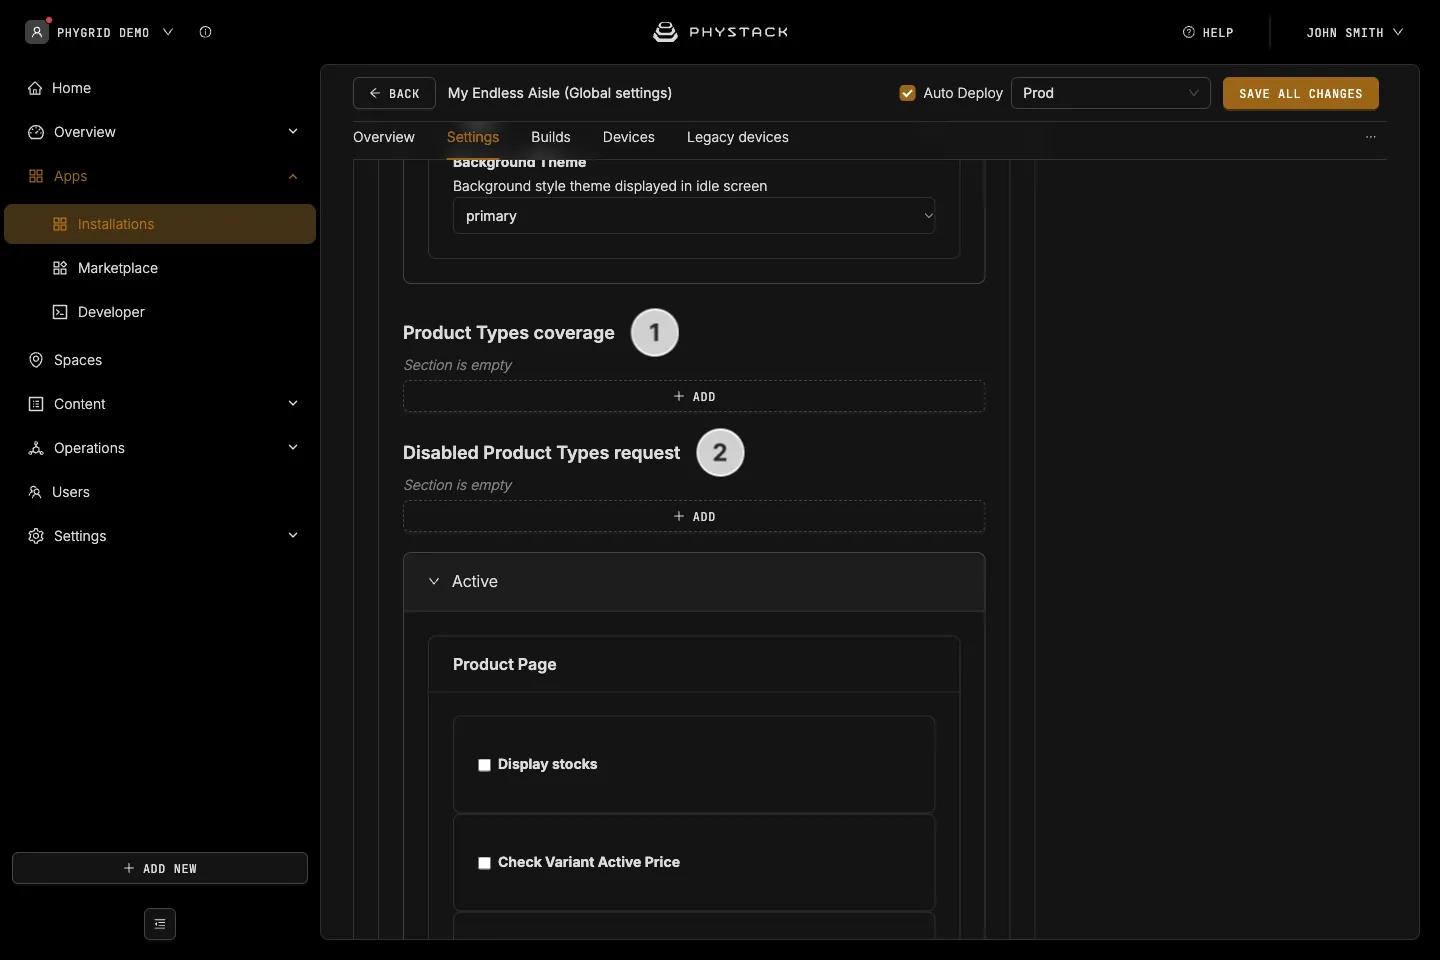Collapse the Active section chevron
Image resolution: width=1440 pixels, height=960 pixels.
[434, 581]
